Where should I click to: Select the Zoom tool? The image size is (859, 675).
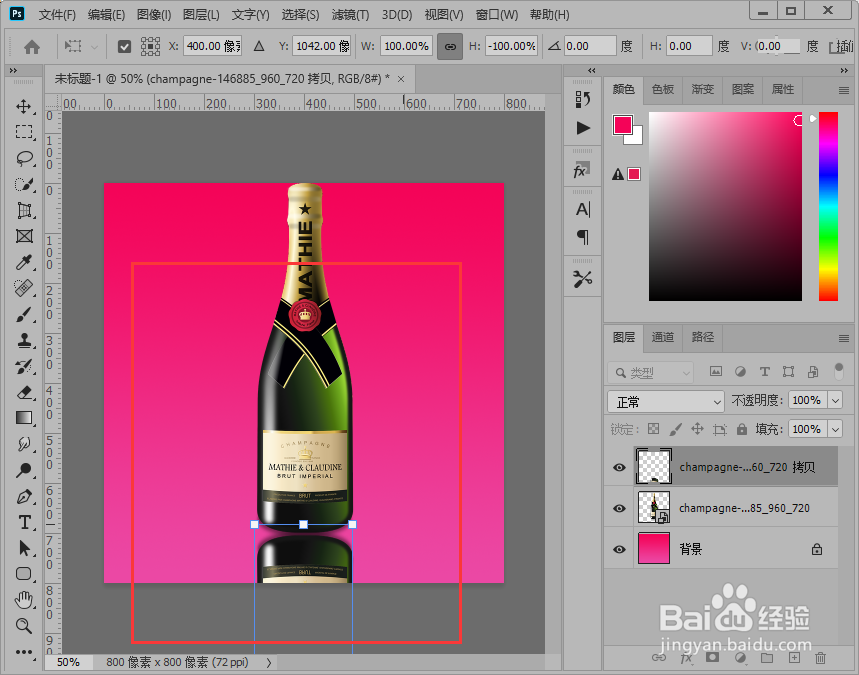[24, 626]
